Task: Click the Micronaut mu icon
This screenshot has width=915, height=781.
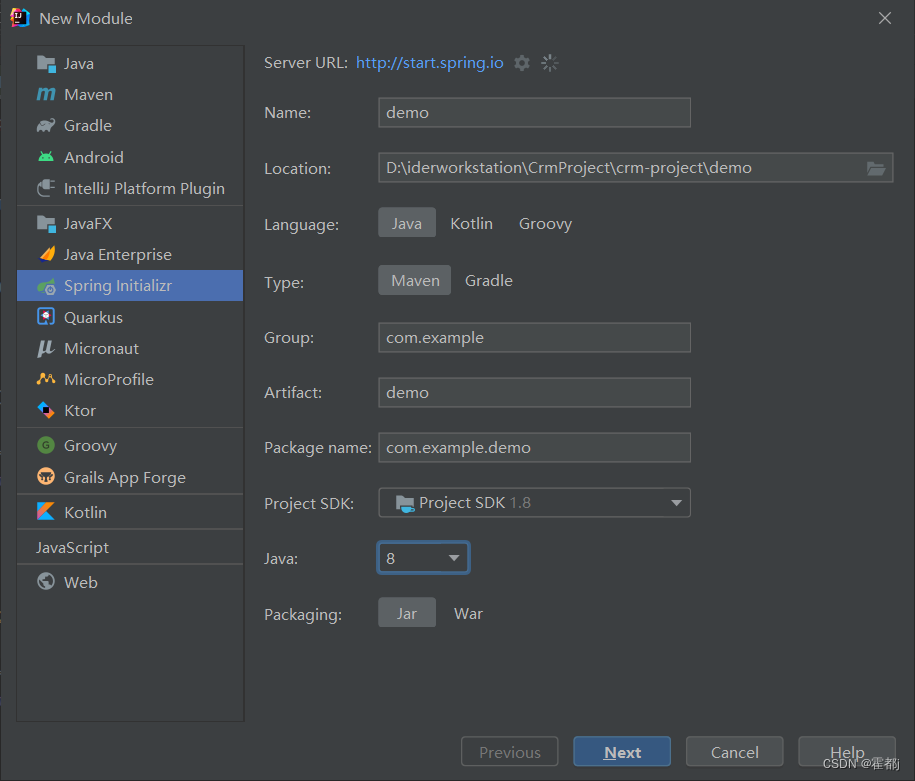Action: pyautogui.click(x=46, y=348)
